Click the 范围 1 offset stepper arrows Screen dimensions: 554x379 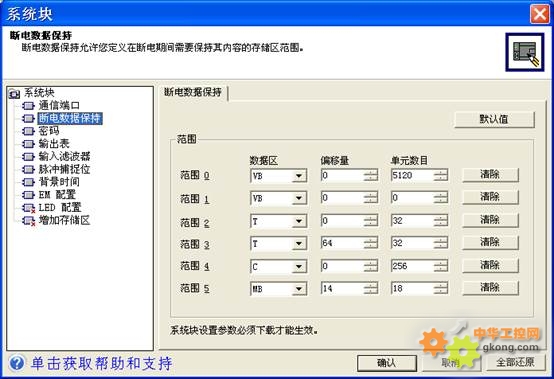tap(370, 198)
